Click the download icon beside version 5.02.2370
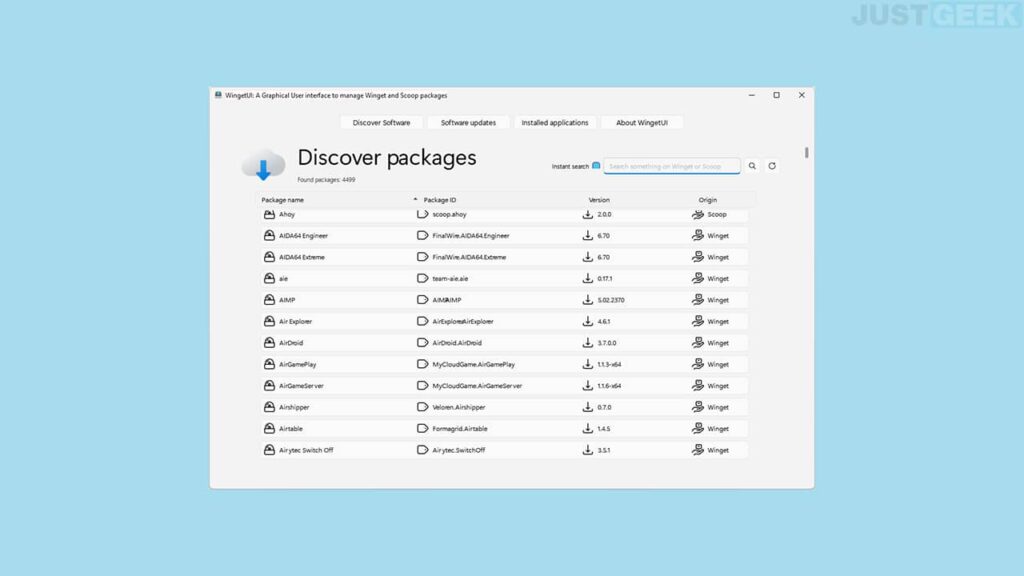The width and height of the screenshot is (1024, 576). point(588,300)
